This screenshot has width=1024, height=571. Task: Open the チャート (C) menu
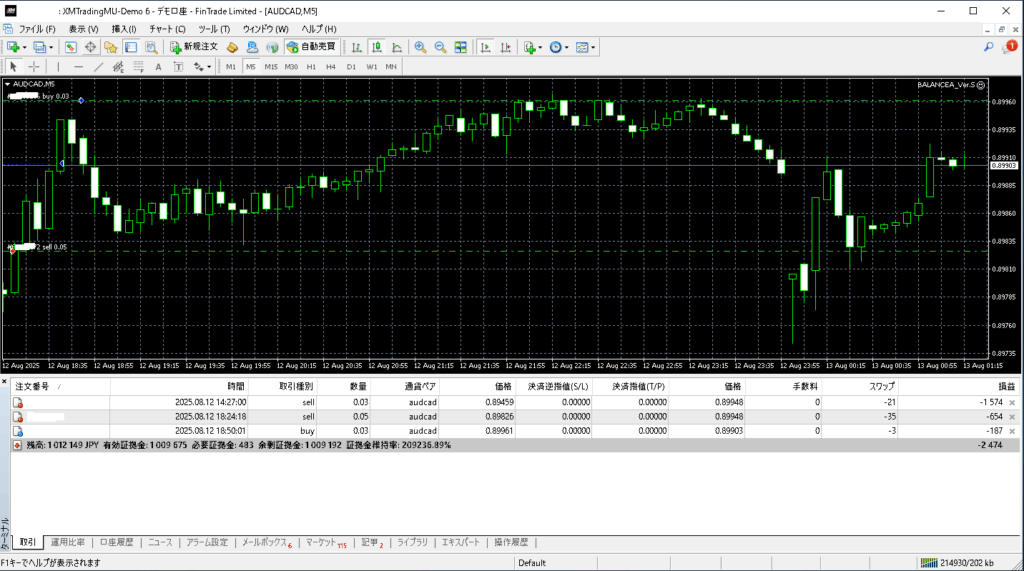click(167, 29)
